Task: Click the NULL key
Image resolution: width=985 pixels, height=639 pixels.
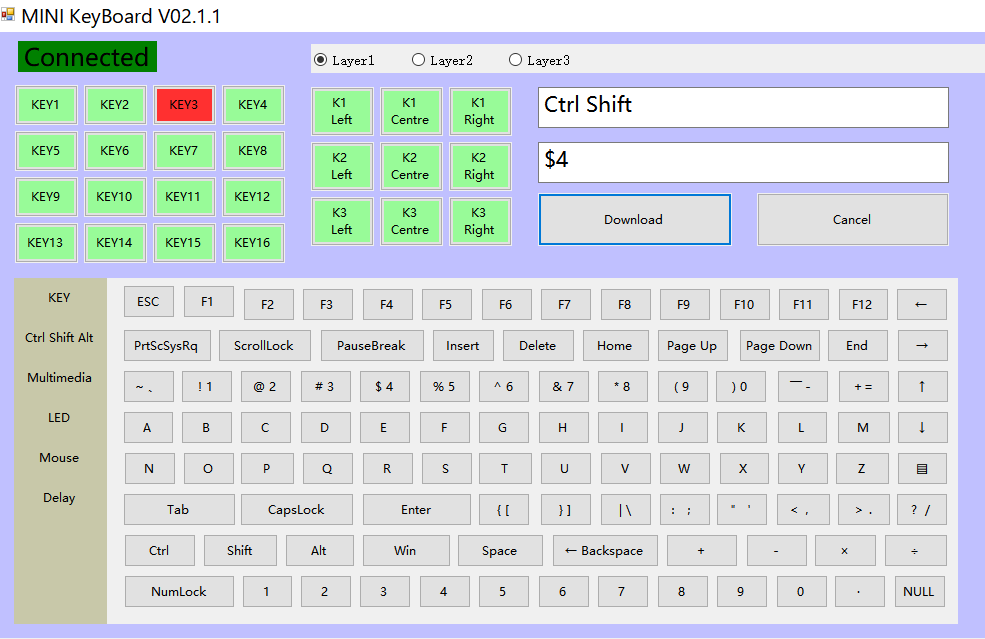Action: [x=920, y=592]
